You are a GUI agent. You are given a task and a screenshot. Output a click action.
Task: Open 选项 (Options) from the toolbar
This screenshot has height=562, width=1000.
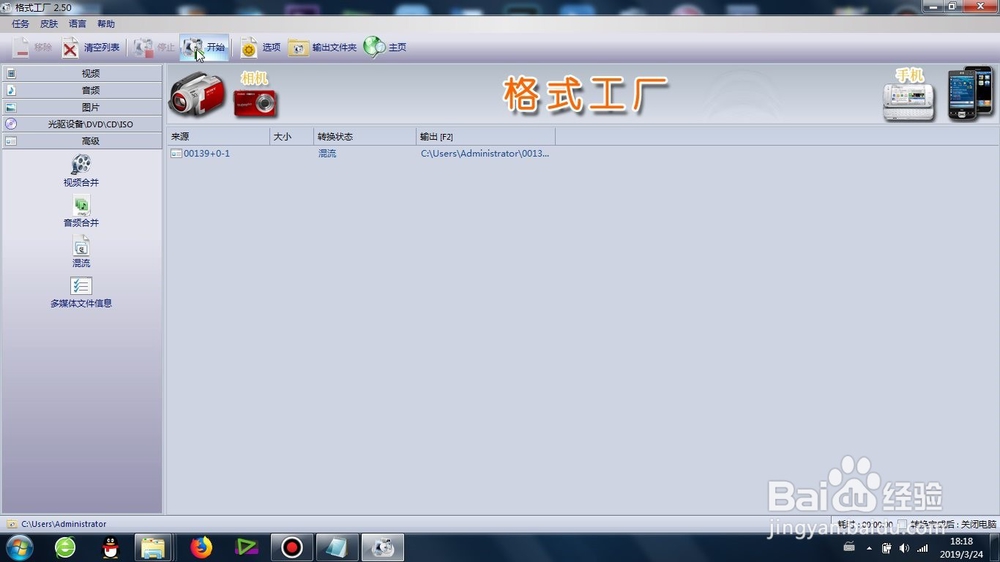click(260, 48)
